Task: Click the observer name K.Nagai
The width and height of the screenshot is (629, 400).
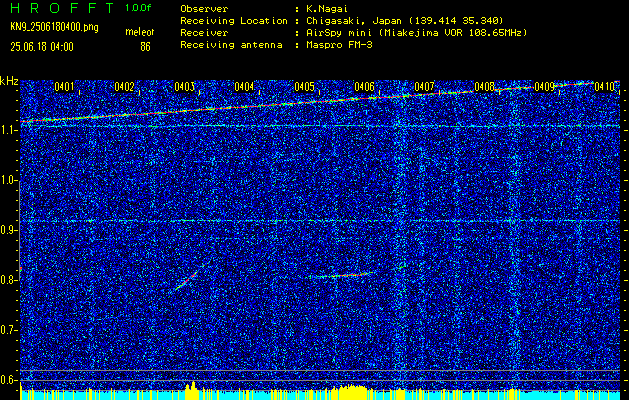Action: [x=327, y=8]
